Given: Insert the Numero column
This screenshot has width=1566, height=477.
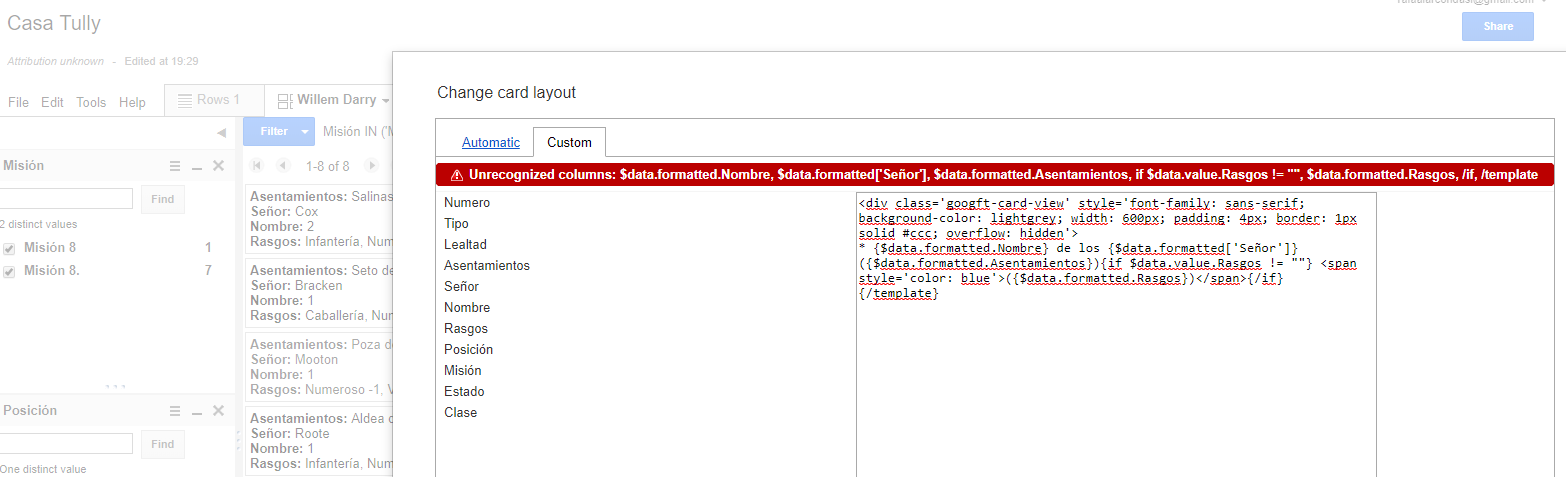Looking at the screenshot, I should pyautogui.click(x=467, y=202).
